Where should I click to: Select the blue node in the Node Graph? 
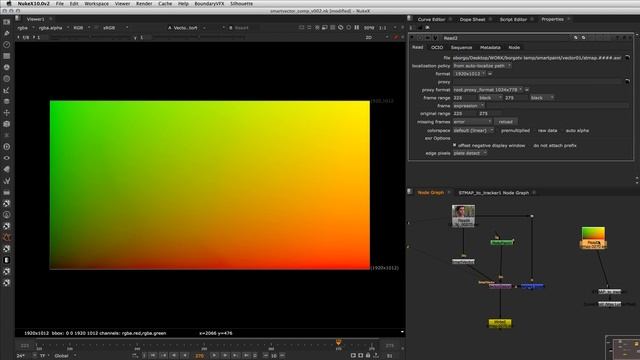[x=532, y=286]
